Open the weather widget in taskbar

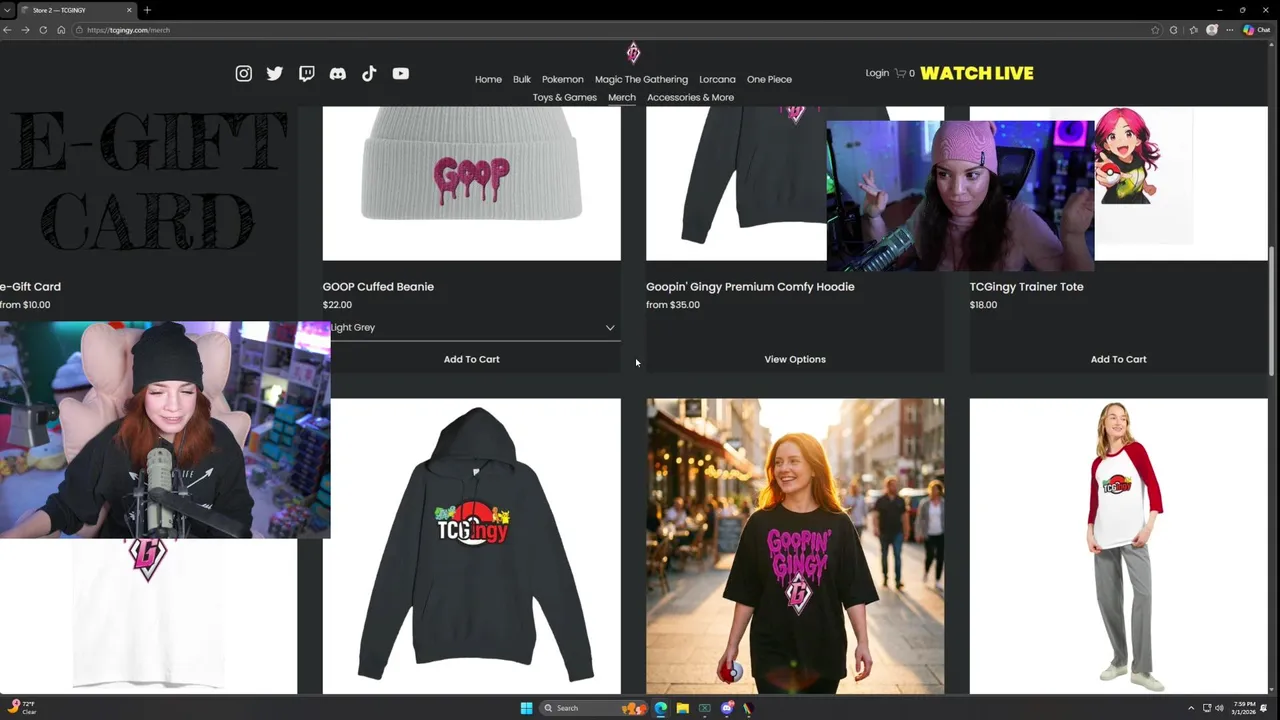(22, 708)
